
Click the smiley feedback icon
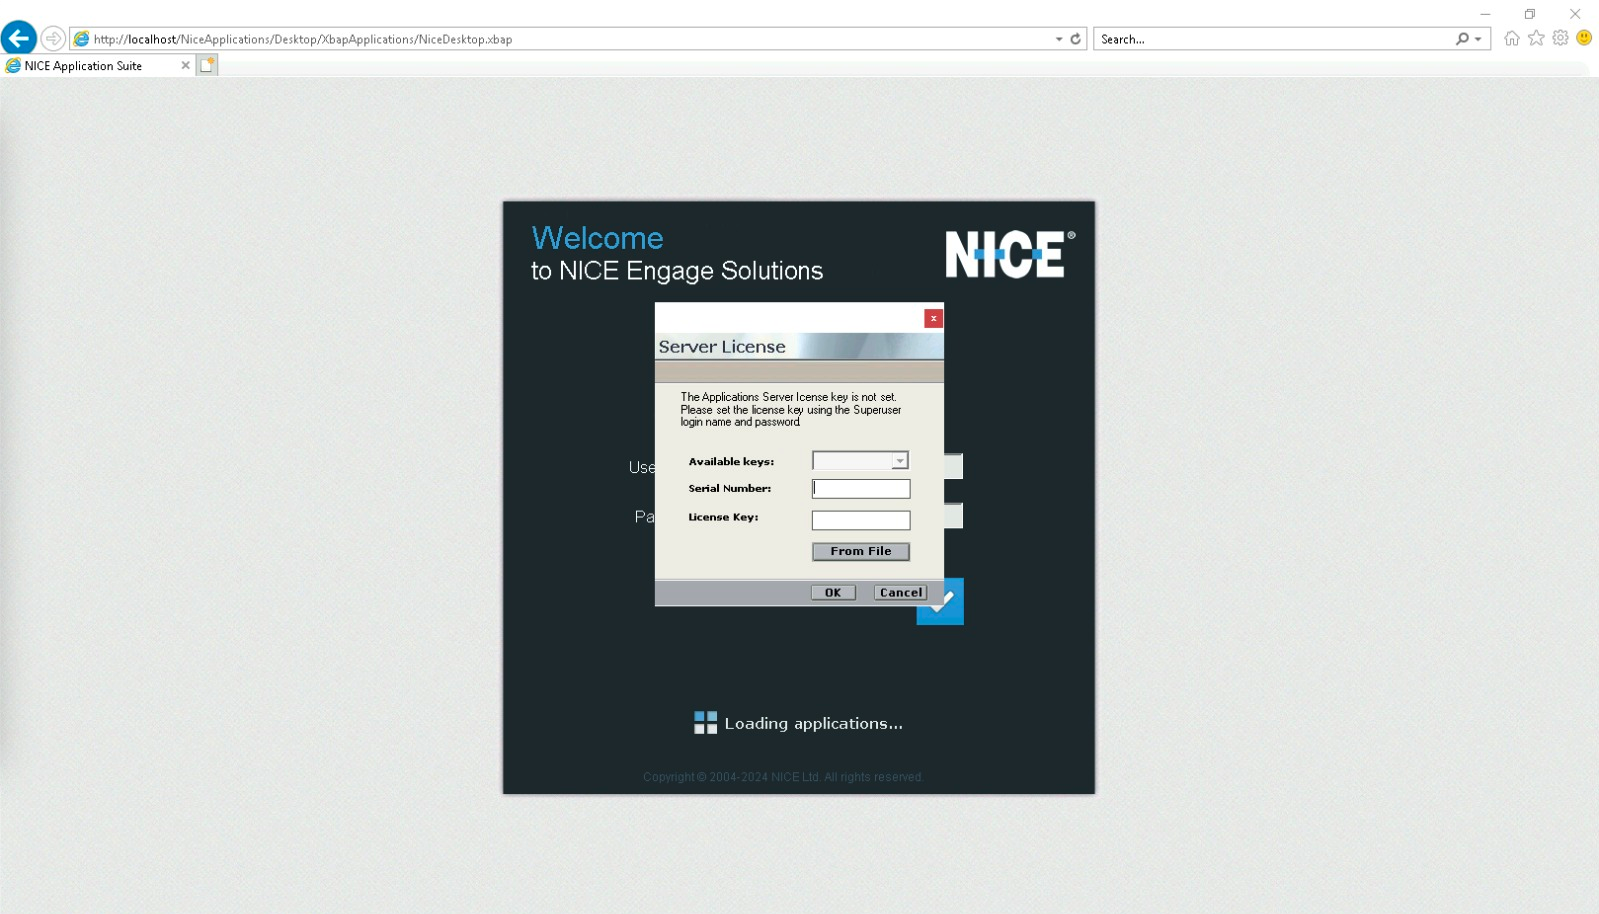click(x=1584, y=38)
